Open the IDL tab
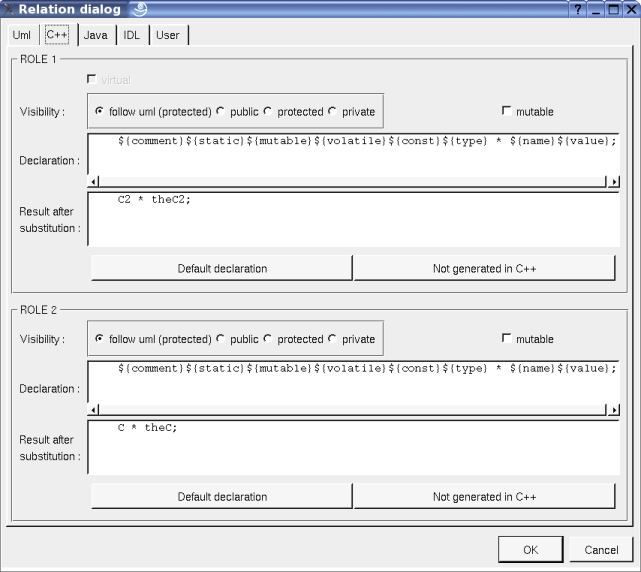The height and width of the screenshot is (572, 641). point(132,35)
